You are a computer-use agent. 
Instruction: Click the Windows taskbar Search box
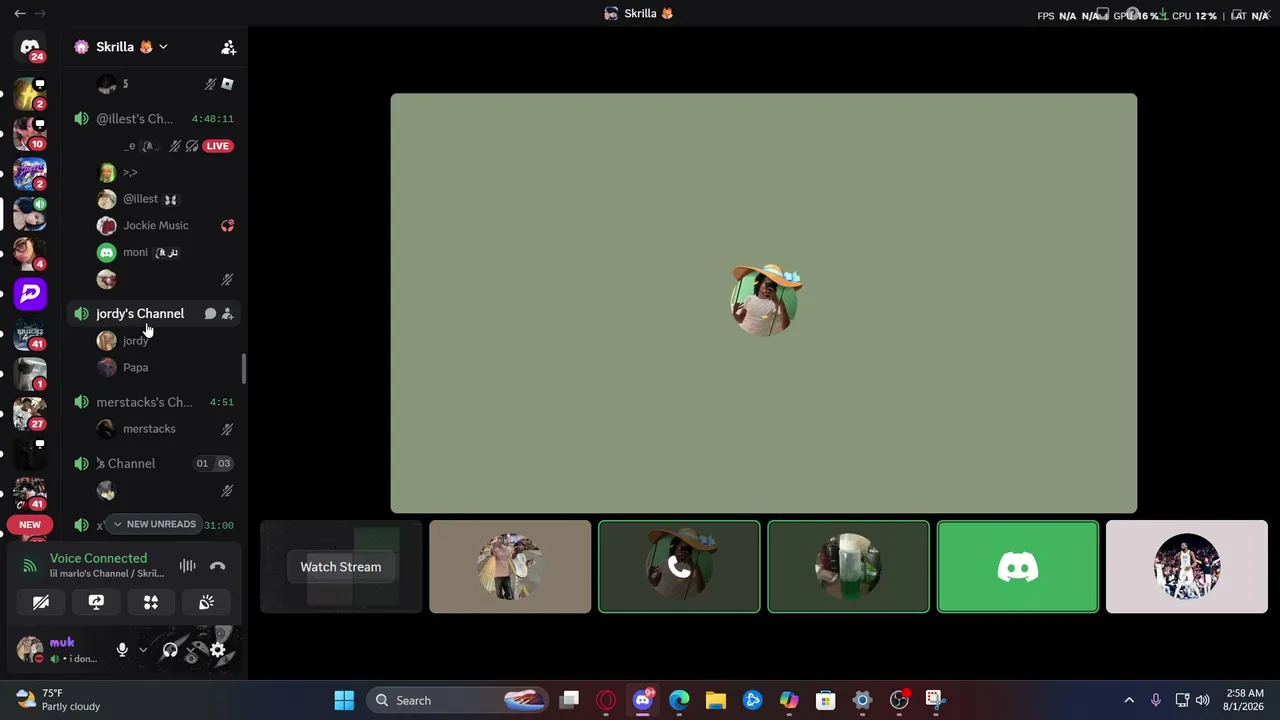(x=458, y=700)
